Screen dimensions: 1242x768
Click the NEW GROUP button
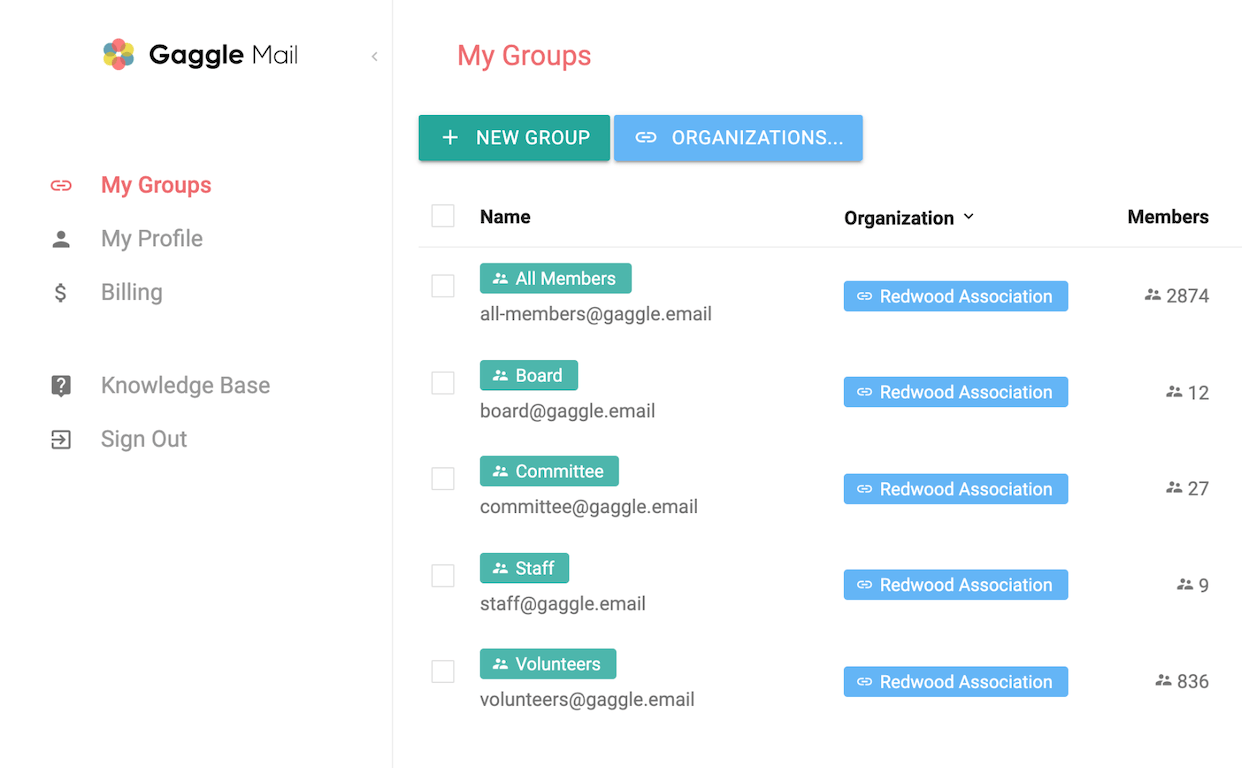[514, 138]
